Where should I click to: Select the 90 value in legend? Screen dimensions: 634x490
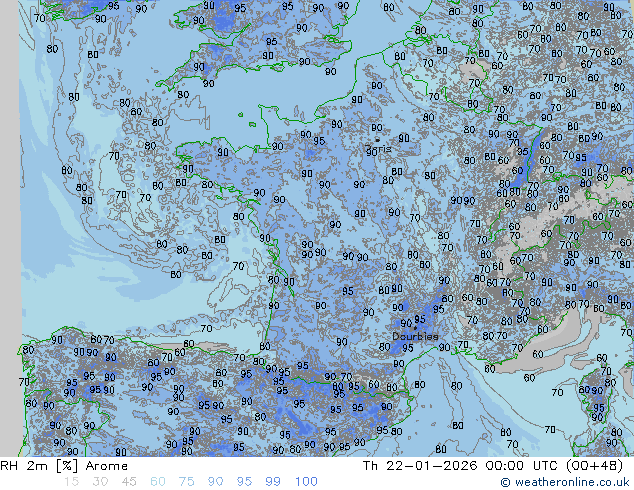pyautogui.click(x=216, y=482)
